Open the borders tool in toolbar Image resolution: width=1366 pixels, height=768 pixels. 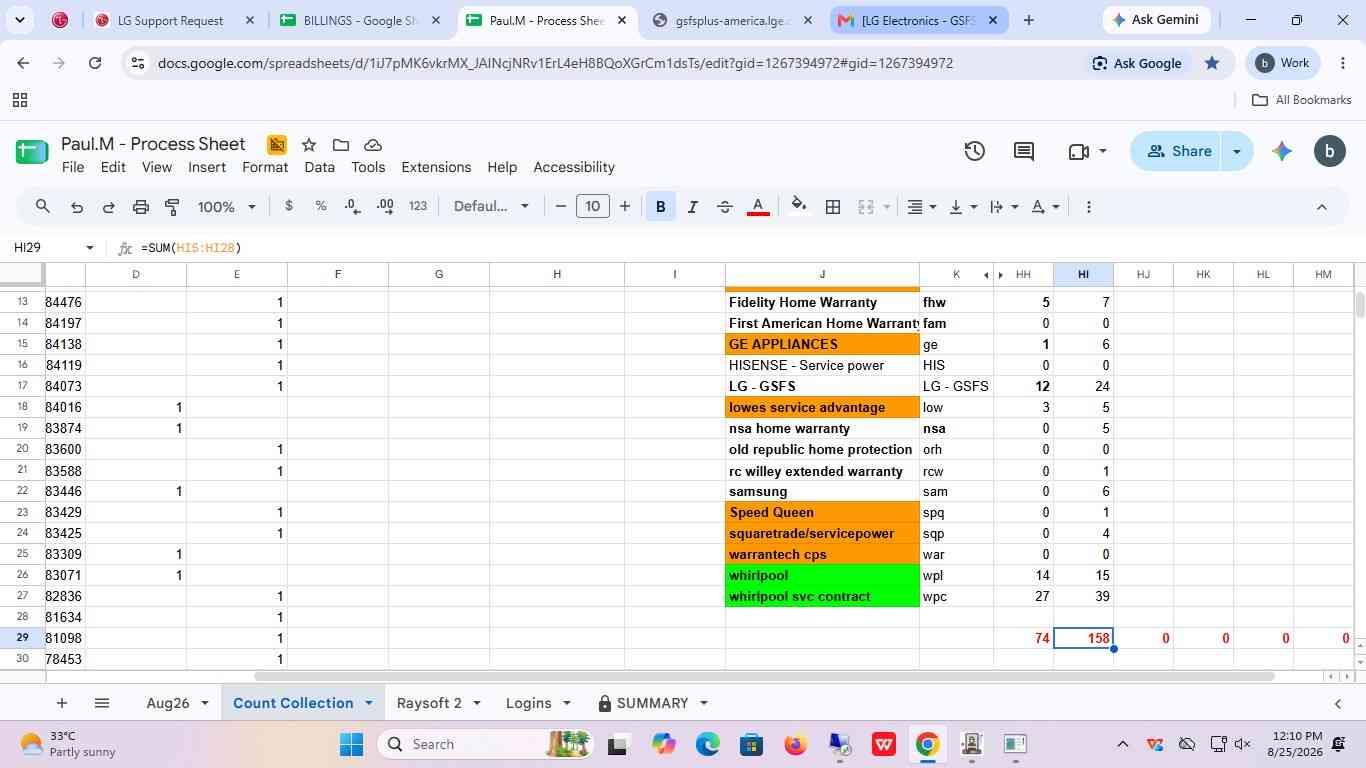832,207
